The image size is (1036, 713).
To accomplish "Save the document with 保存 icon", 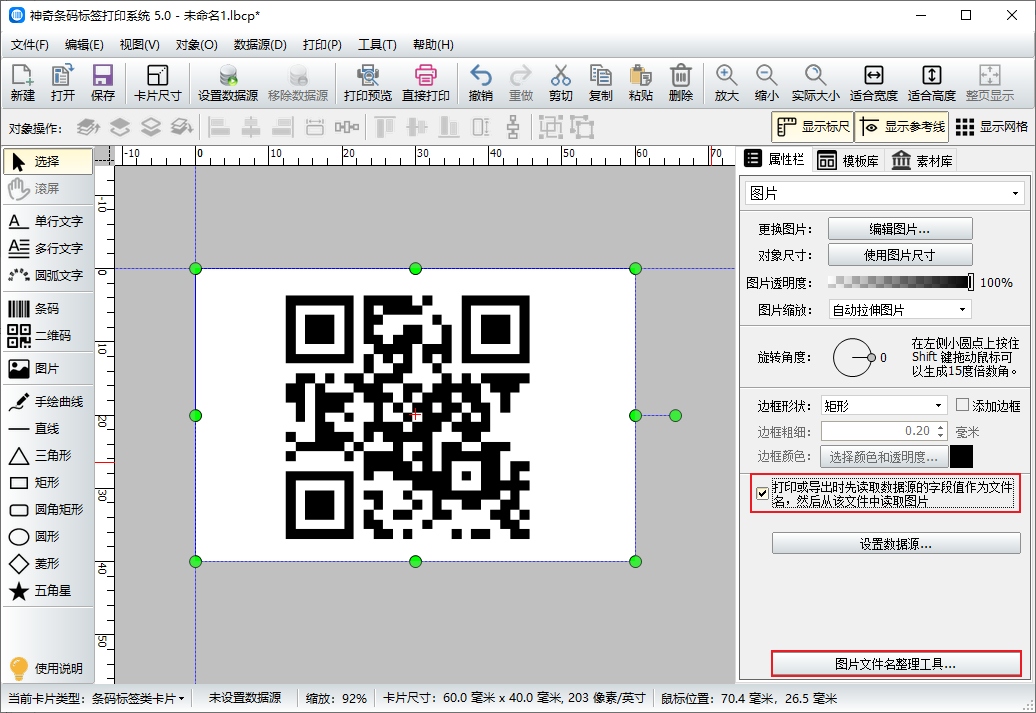I will tap(103, 83).
